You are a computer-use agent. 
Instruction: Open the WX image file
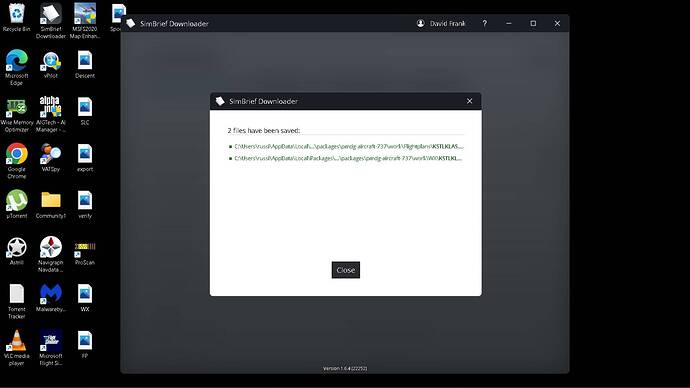[85, 298]
